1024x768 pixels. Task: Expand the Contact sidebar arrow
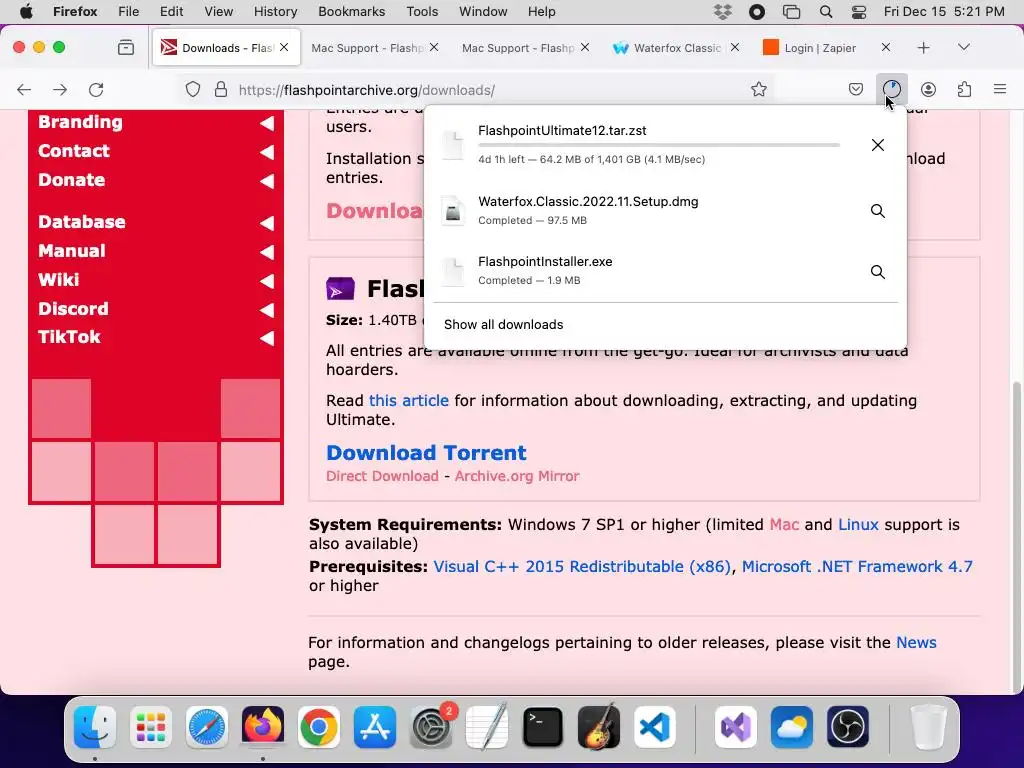(266, 152)
